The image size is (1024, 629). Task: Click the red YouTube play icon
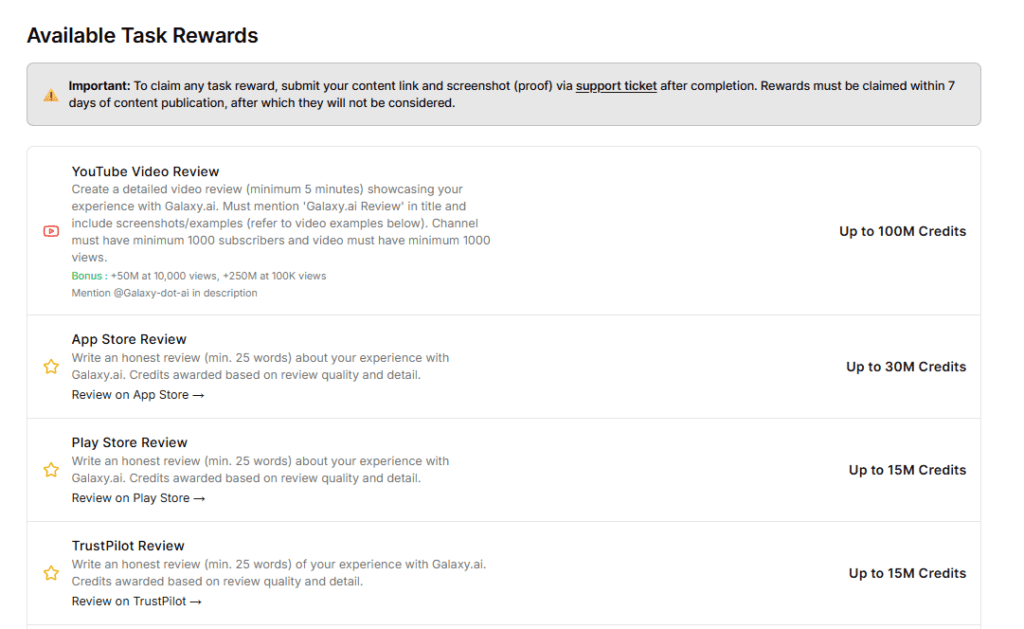[51, 231]
